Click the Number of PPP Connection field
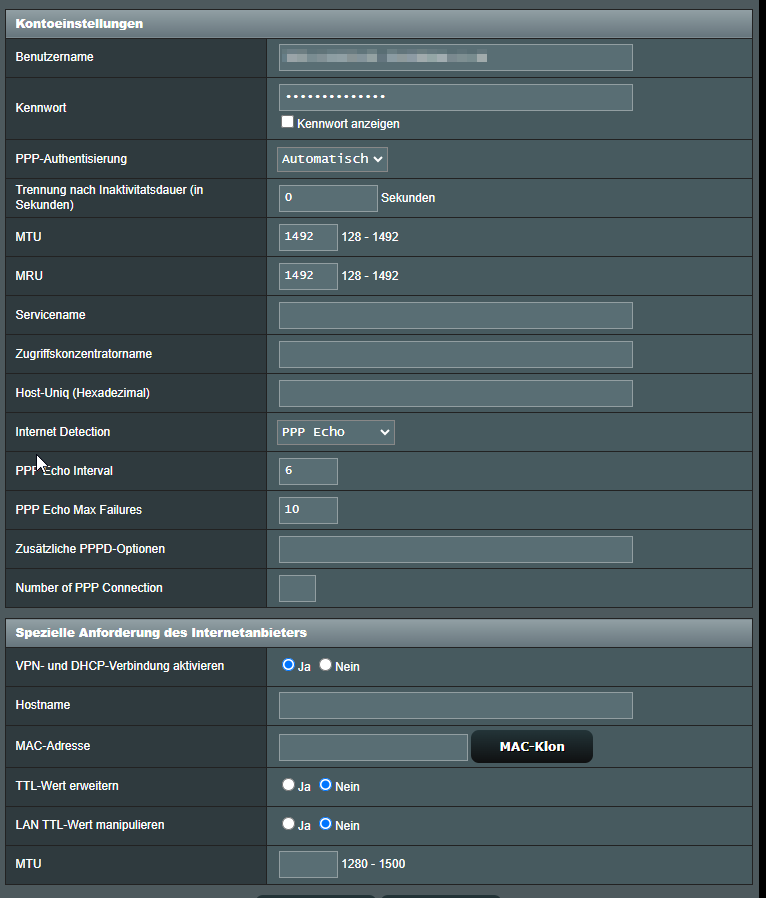 297,588
